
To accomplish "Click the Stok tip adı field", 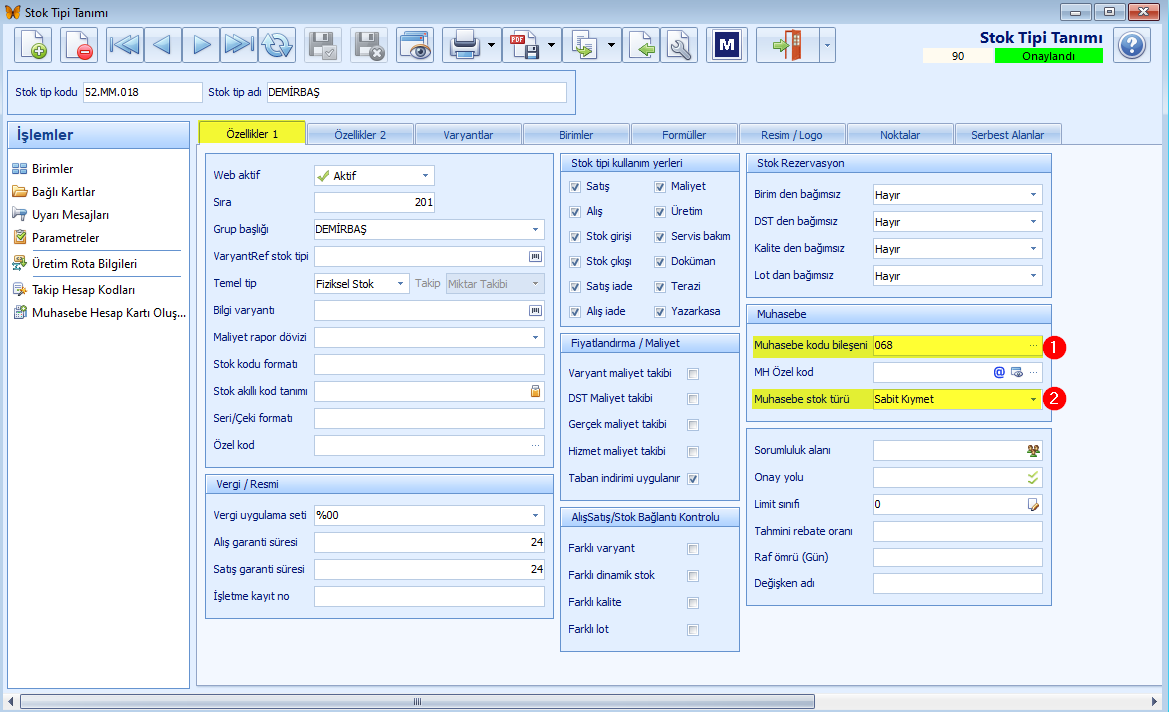I will [417, 92].
